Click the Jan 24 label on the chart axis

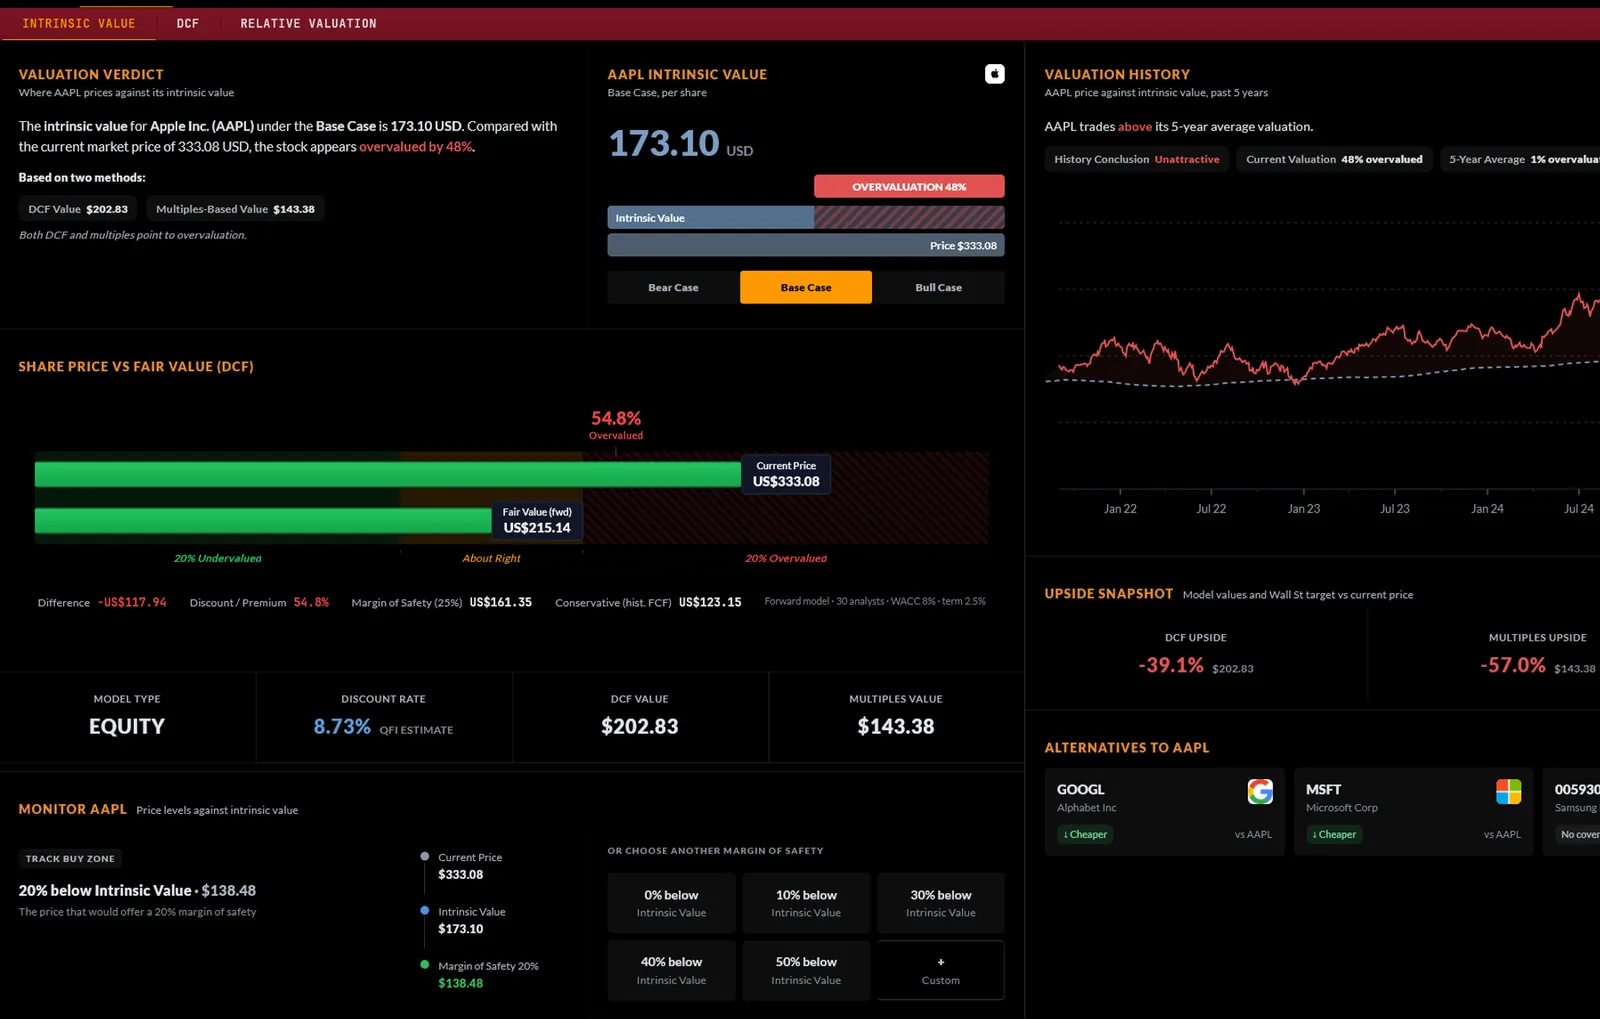click(1487, 509)
